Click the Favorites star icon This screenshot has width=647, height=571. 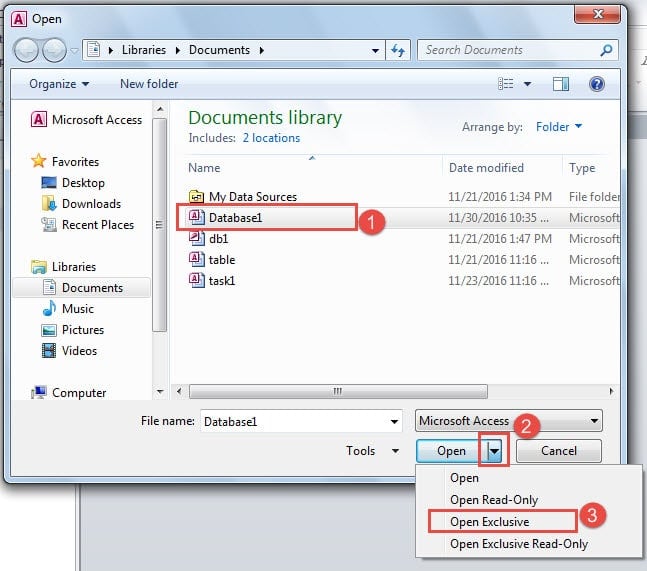click(x=38, y=161)
